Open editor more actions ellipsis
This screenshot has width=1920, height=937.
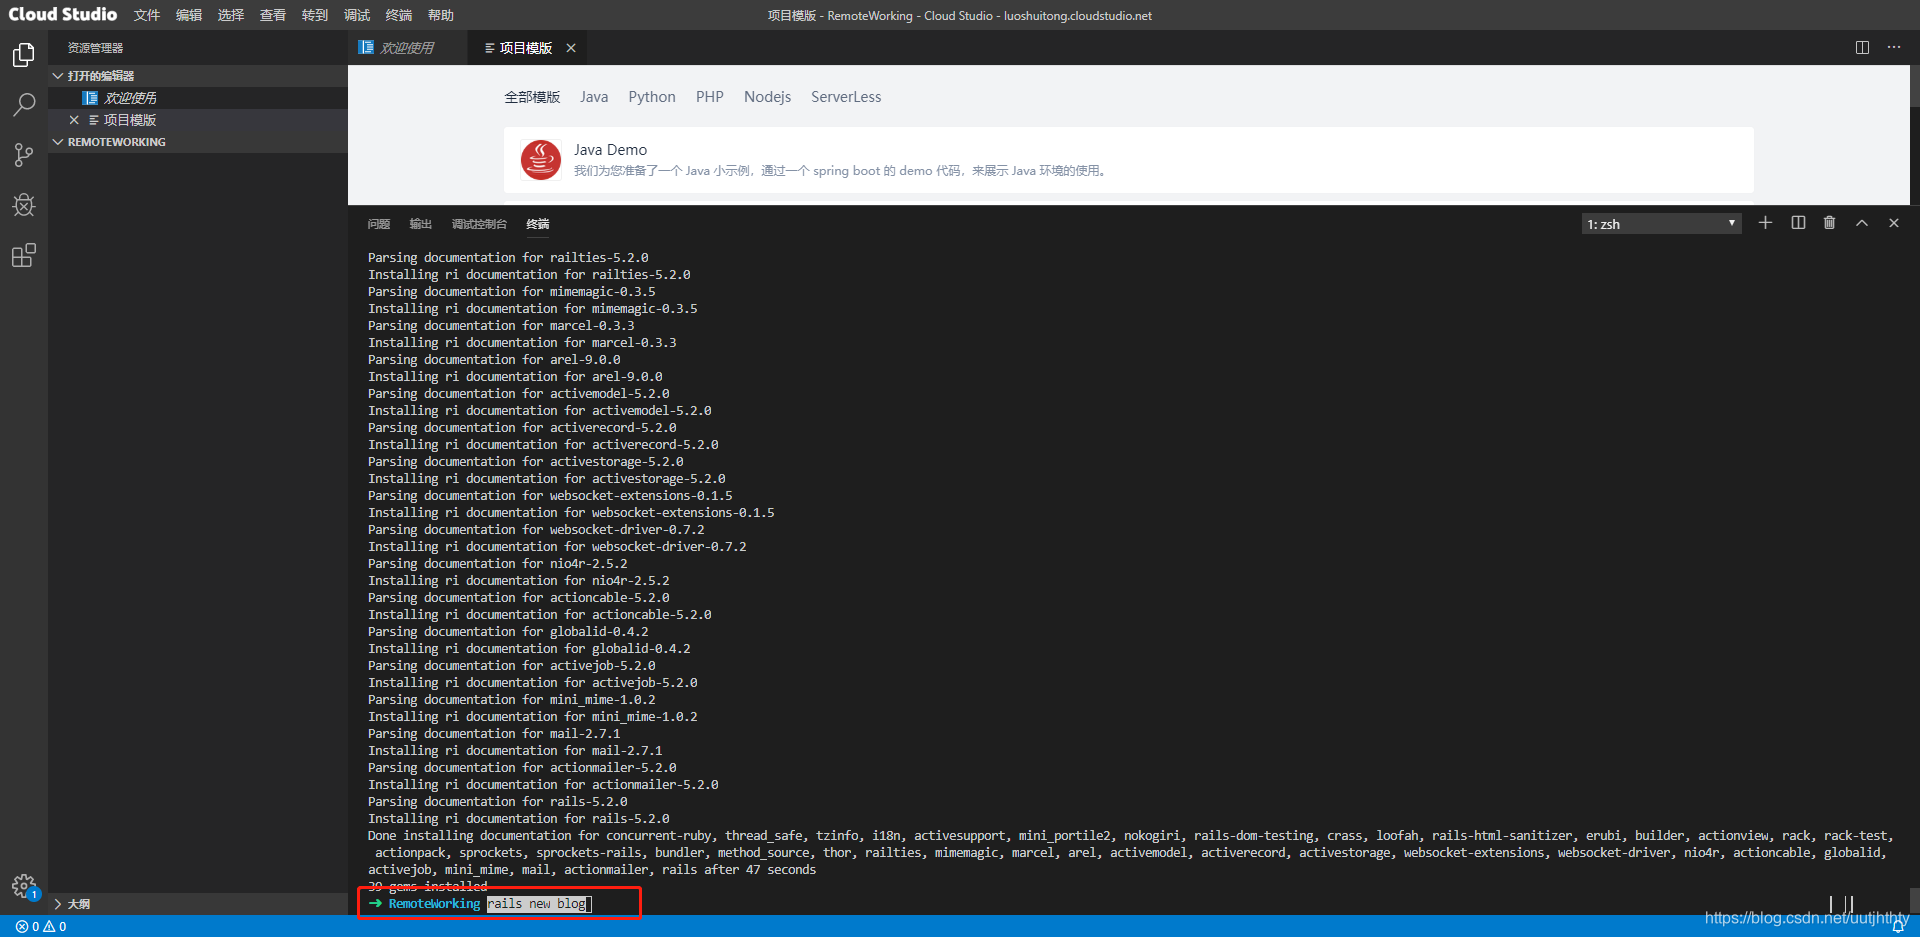coord(1893,48)
